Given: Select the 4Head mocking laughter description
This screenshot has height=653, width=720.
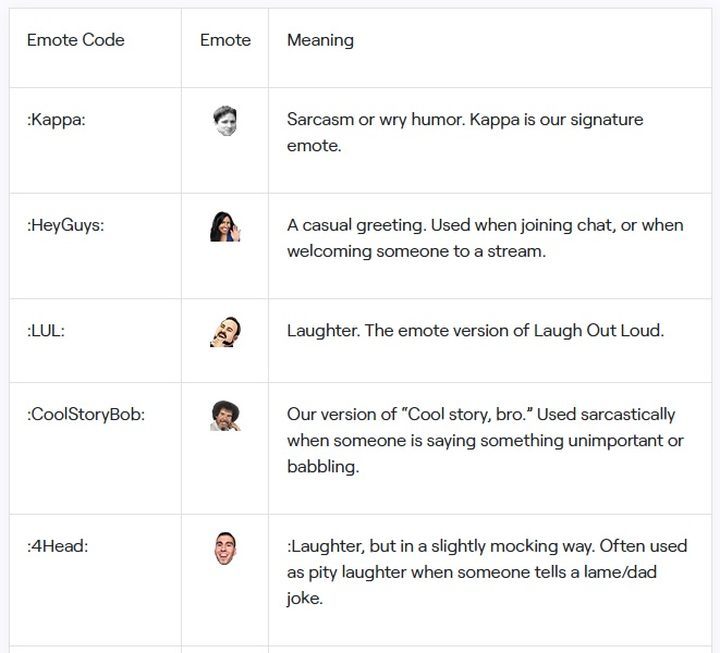Looking at the screenshot, I should 487,572.
